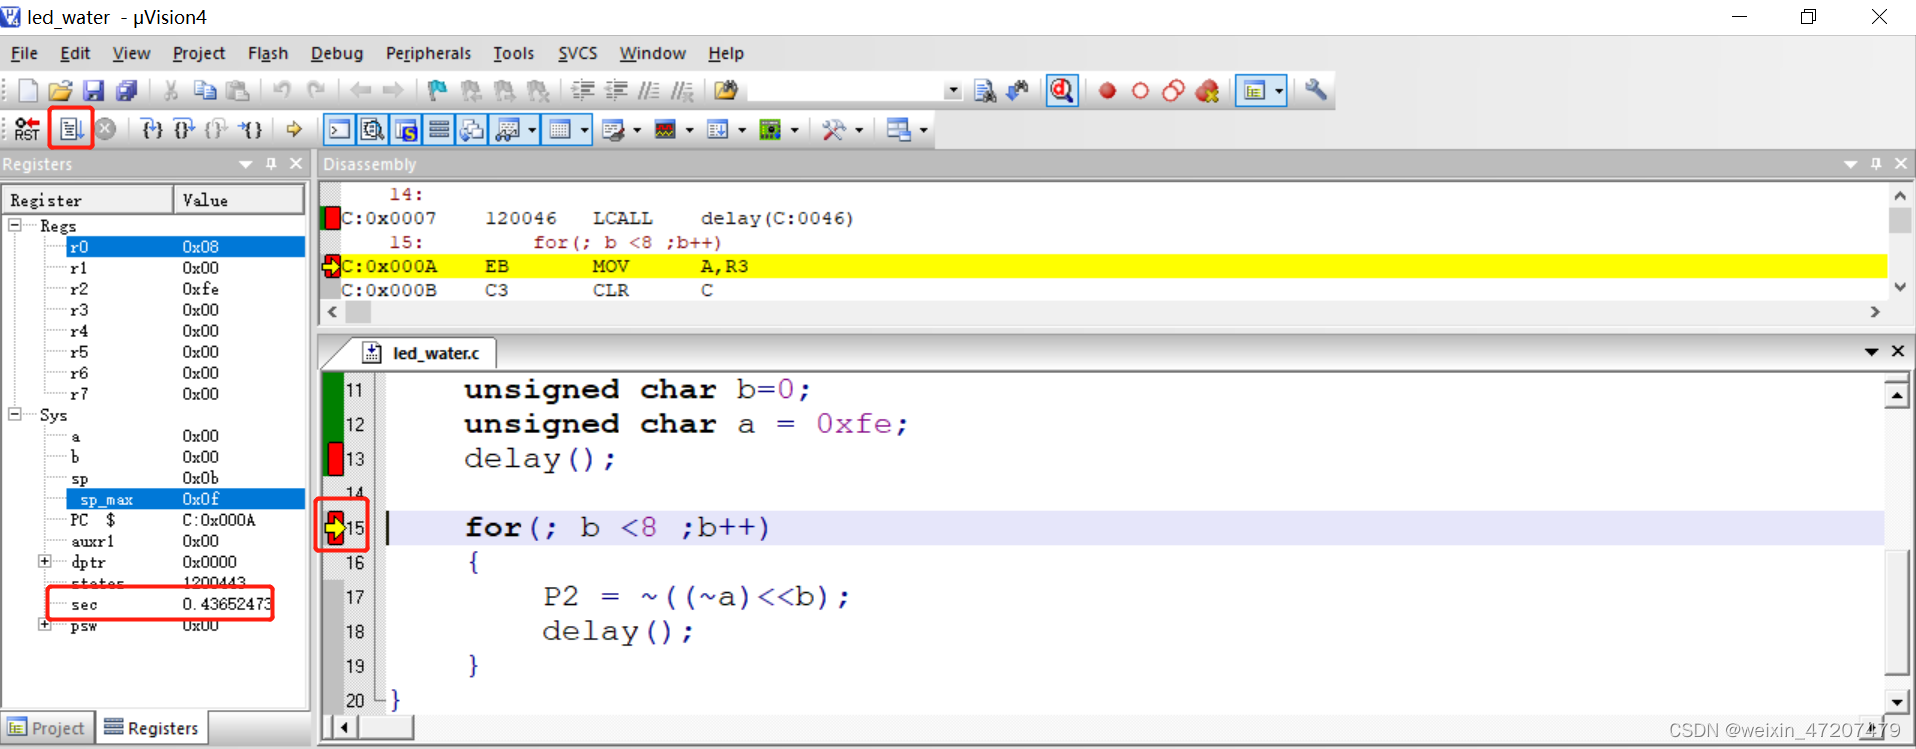Image resolution: width=1916 pixels, height=749 pixels.
Task: Click the Serial Windows icon
Action: click(x=613, y=129)
